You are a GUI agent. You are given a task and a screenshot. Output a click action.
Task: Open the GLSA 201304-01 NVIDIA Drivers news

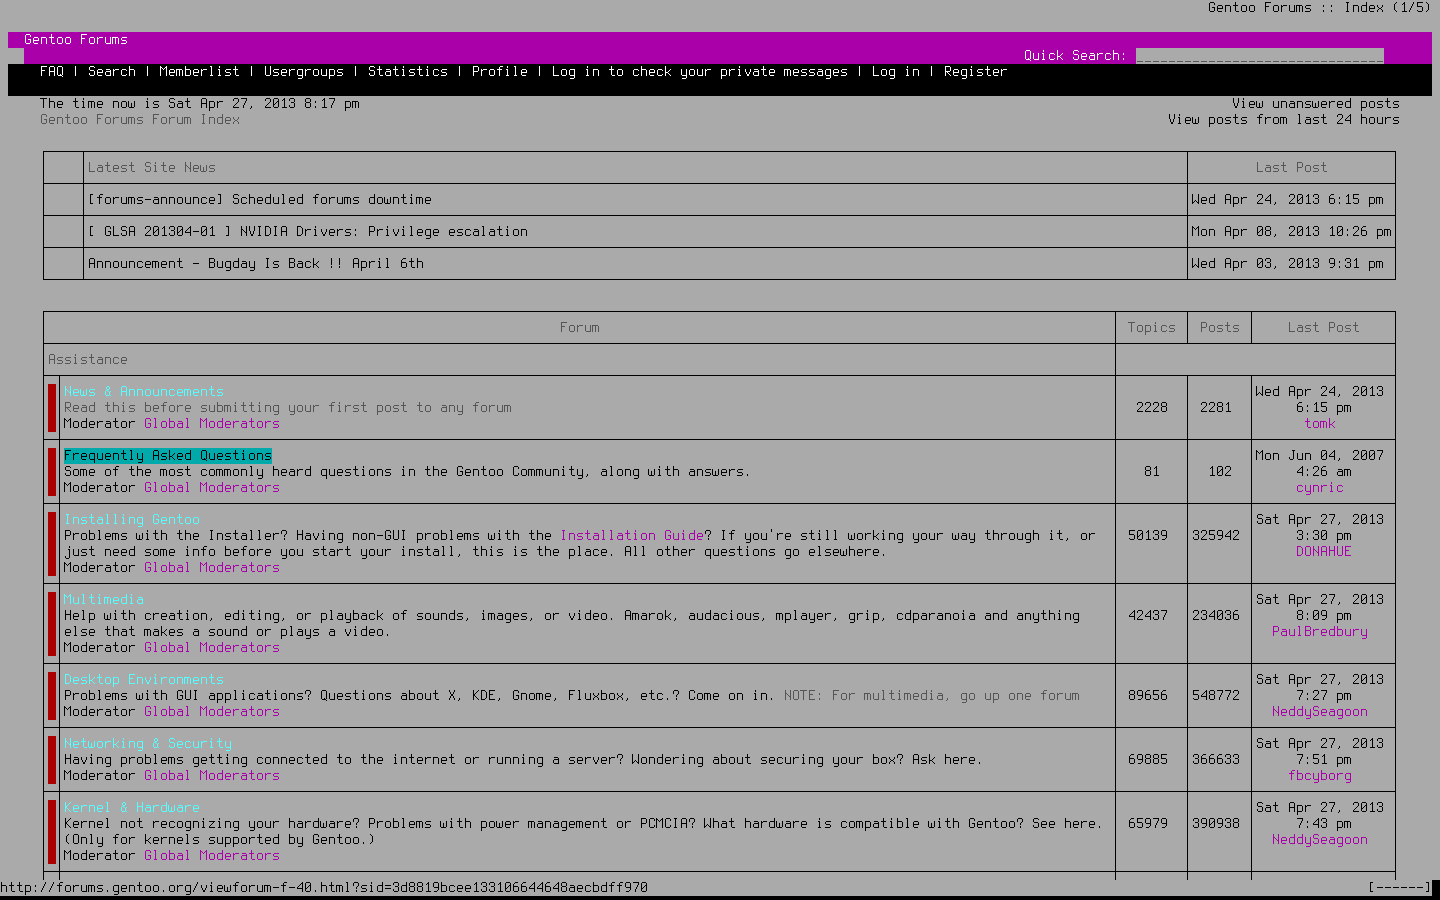(308, 231)
